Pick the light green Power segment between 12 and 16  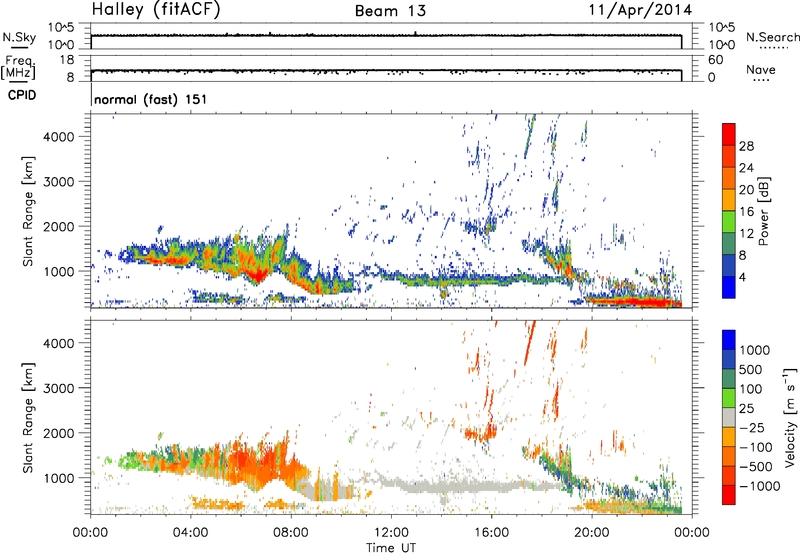click(729, 222)
